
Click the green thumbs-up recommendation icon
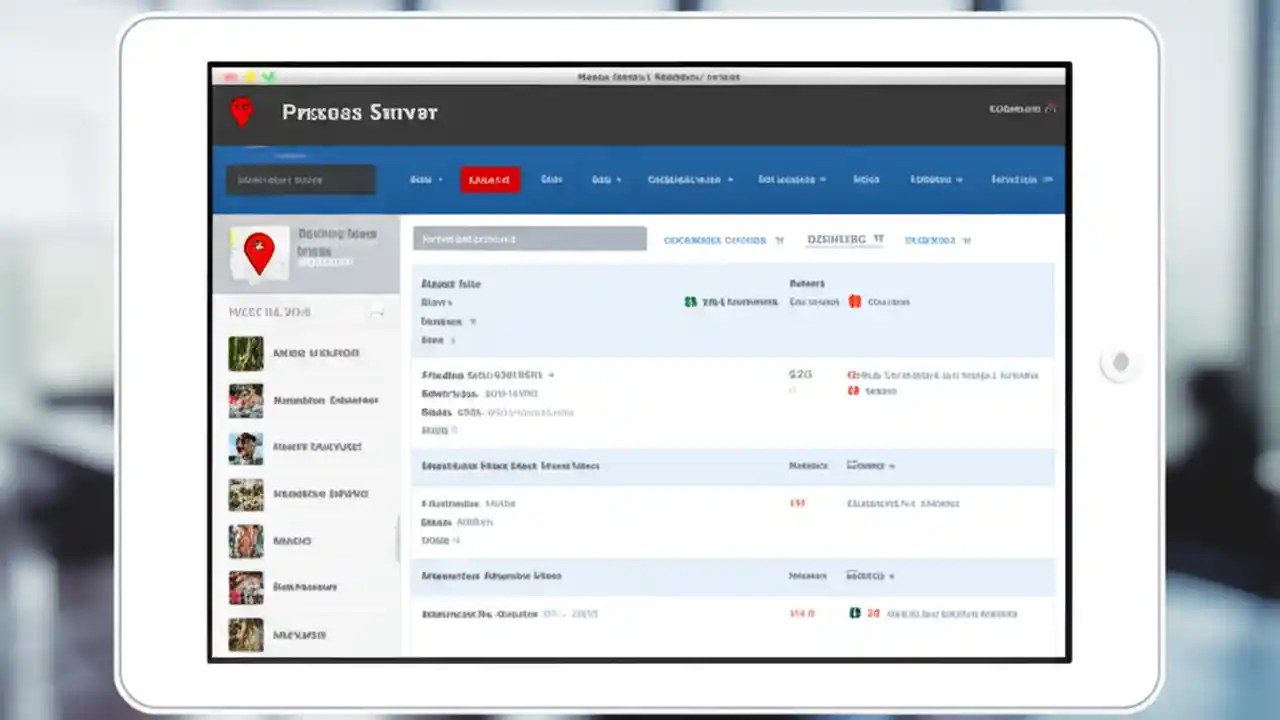pos(690,301)
